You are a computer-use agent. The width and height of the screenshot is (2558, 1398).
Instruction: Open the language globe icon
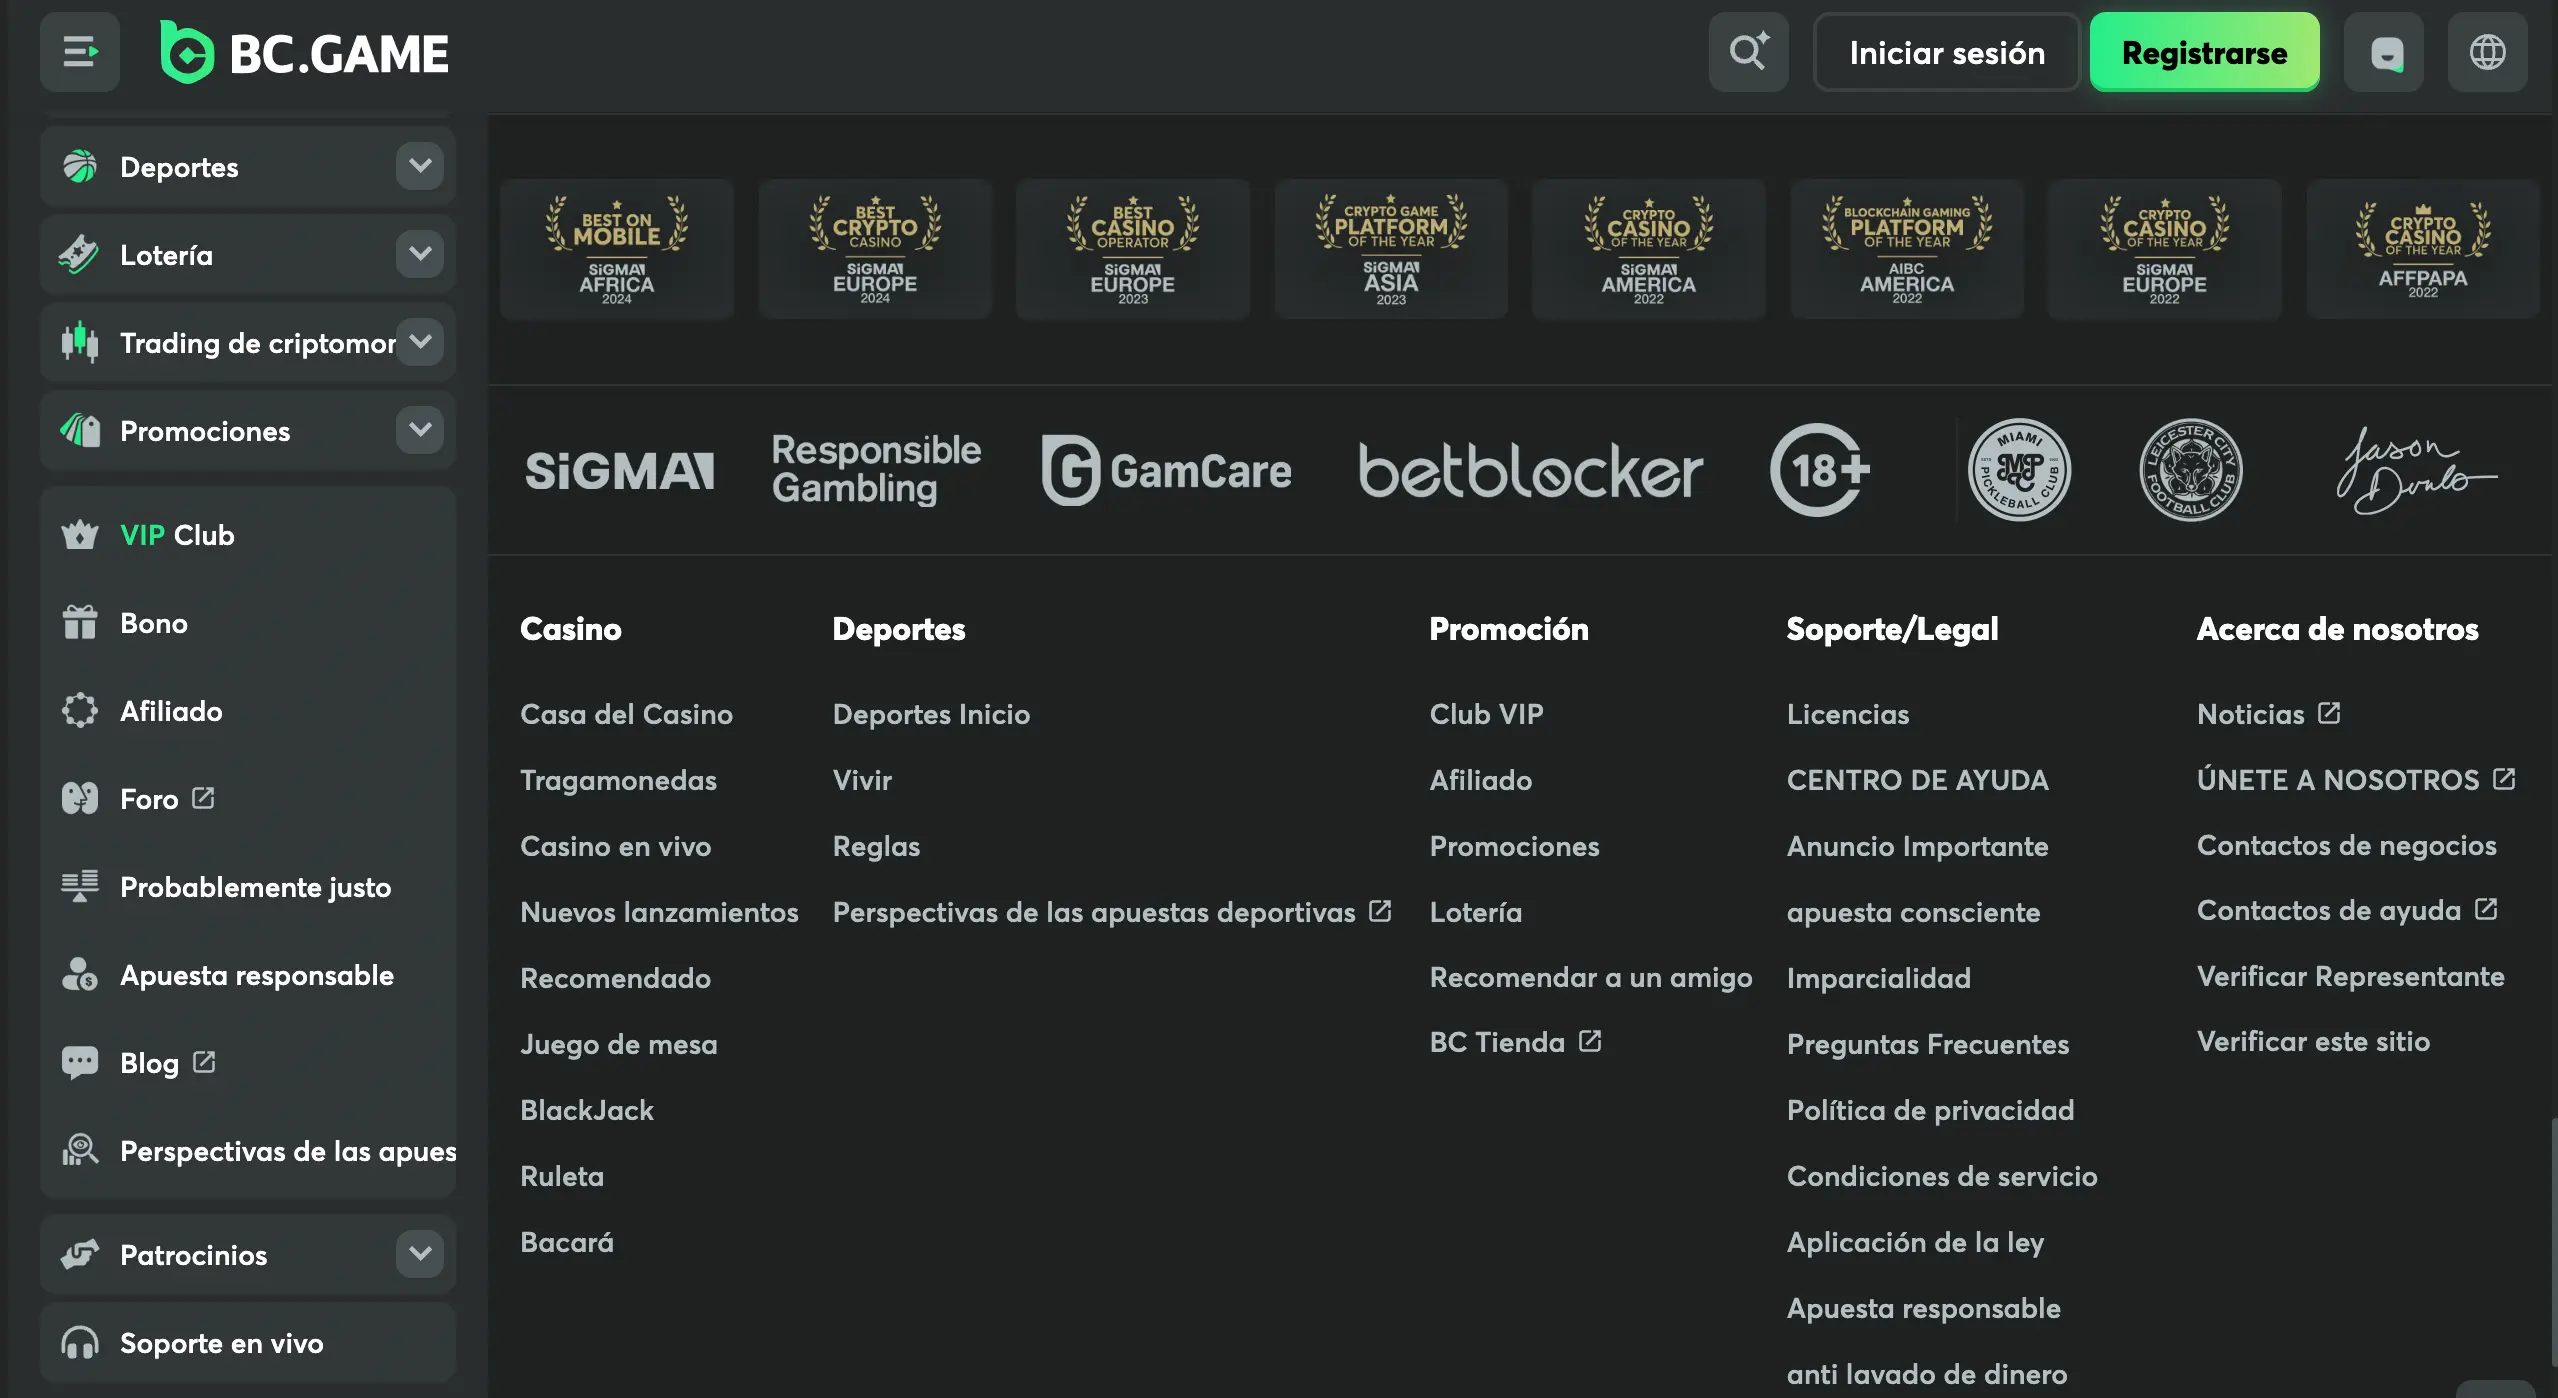pos(2488,52)
